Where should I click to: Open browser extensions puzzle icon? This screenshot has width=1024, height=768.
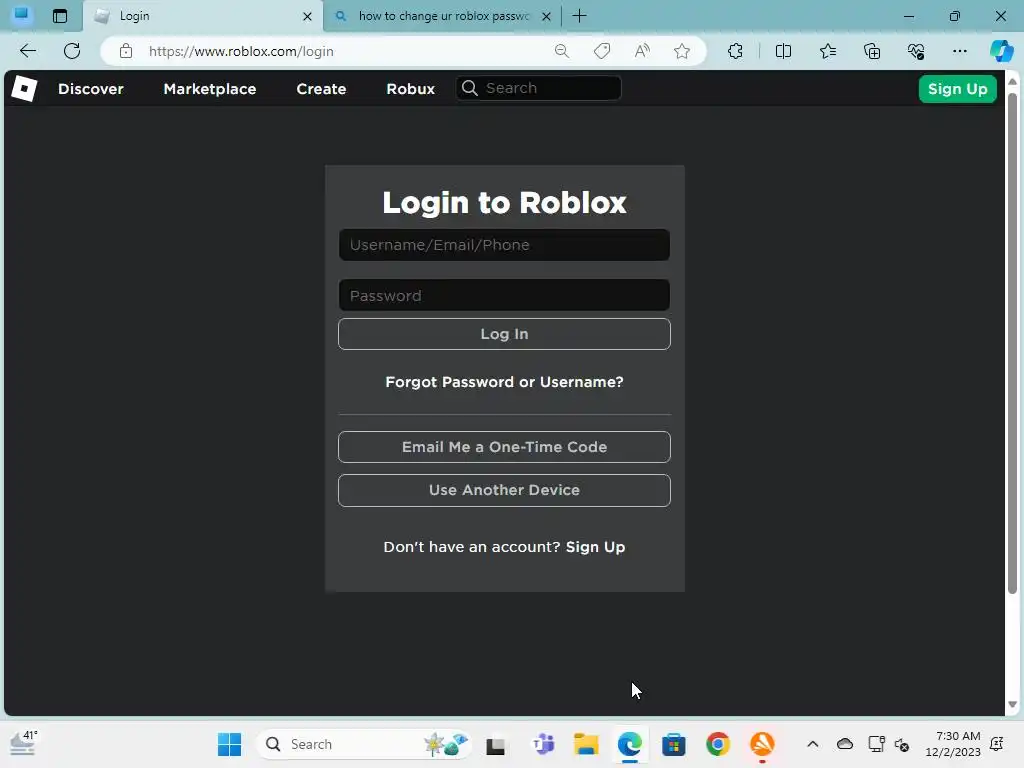pyautogui.click(x=735, y=51)
